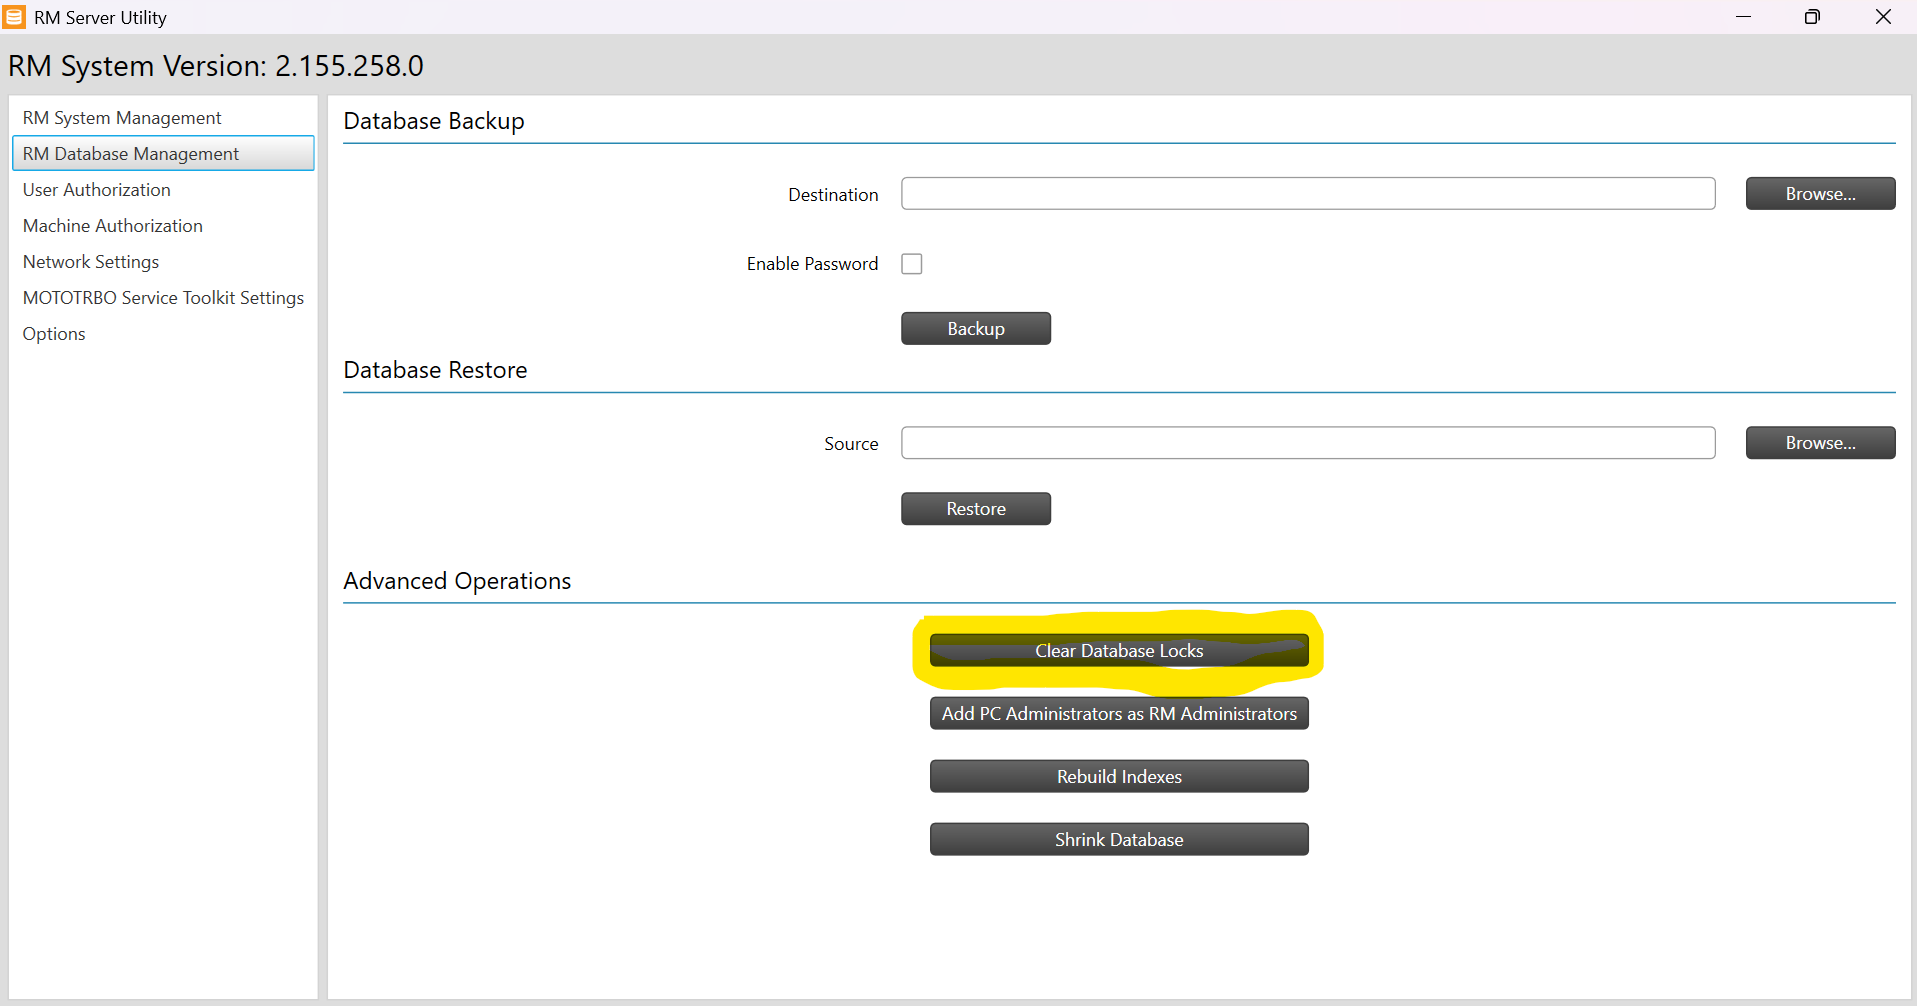Click Clear Database Locks
This screenshot has width=1917, height=1006.
1119,651
